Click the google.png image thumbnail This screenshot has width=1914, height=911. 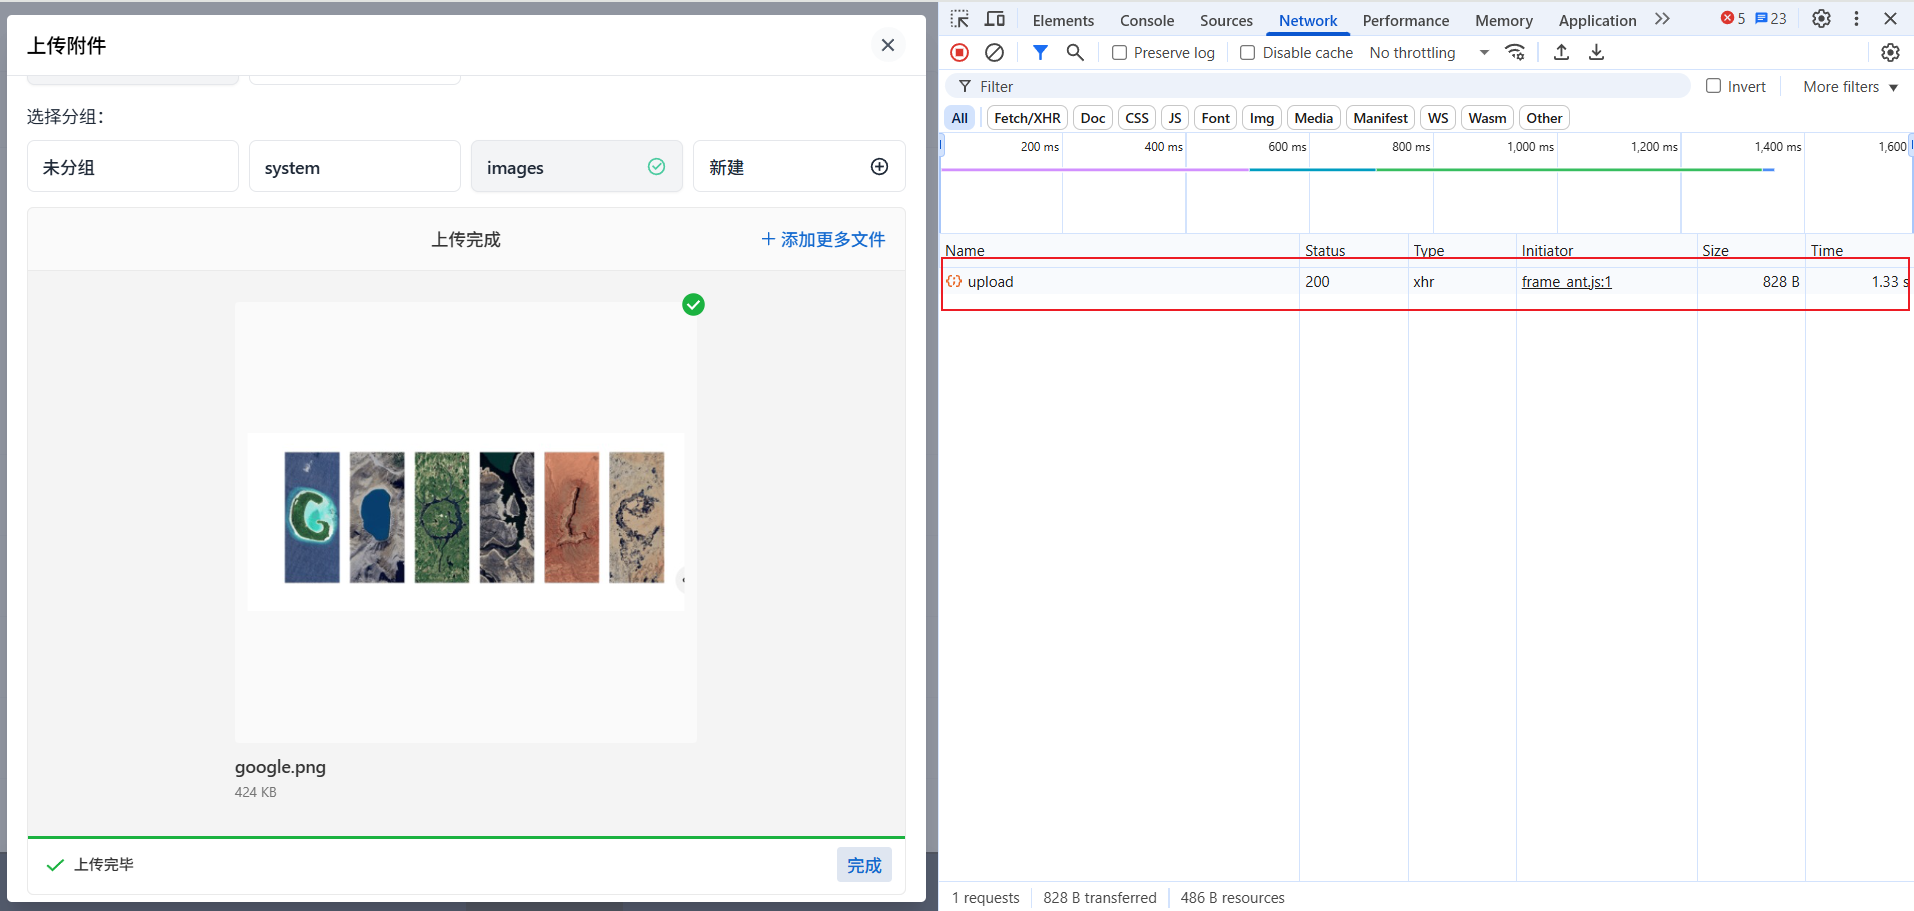coord(466,522)
